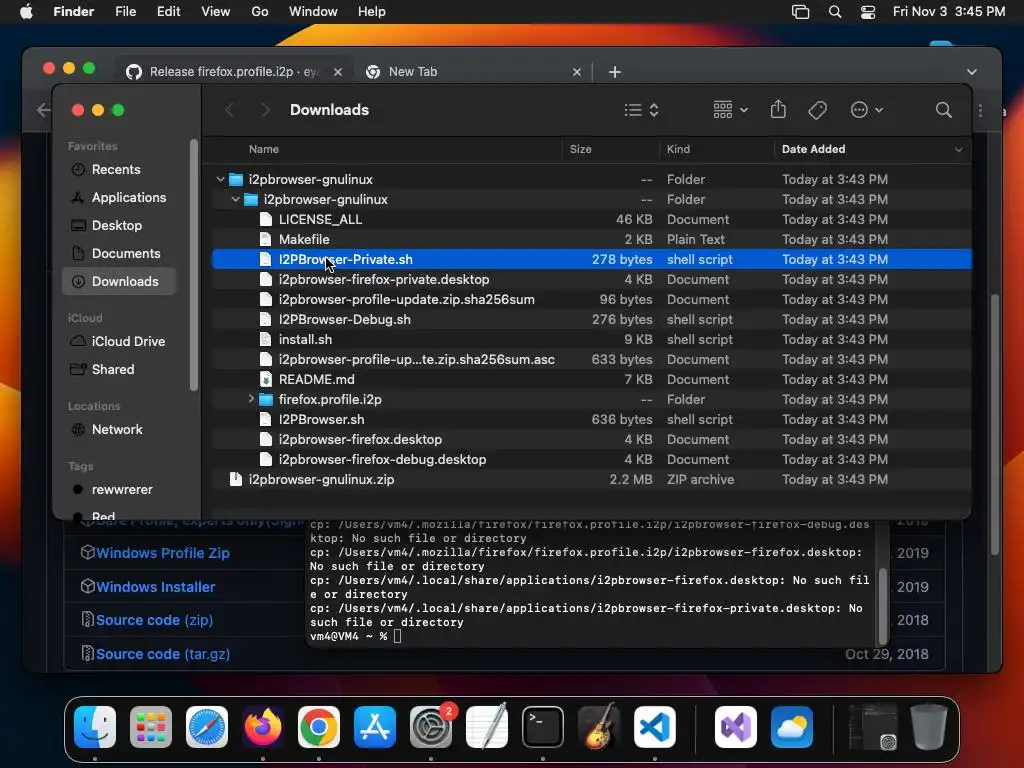
Task: Click the Finder share icon
Action: (x=778, y=110)
